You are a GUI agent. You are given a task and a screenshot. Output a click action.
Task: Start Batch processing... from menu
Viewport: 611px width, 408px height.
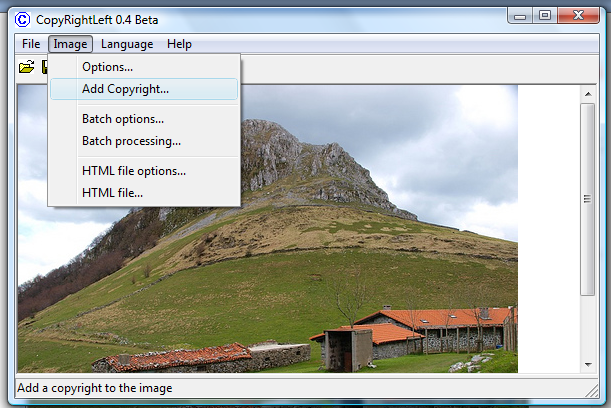click(x=144, y=141)
